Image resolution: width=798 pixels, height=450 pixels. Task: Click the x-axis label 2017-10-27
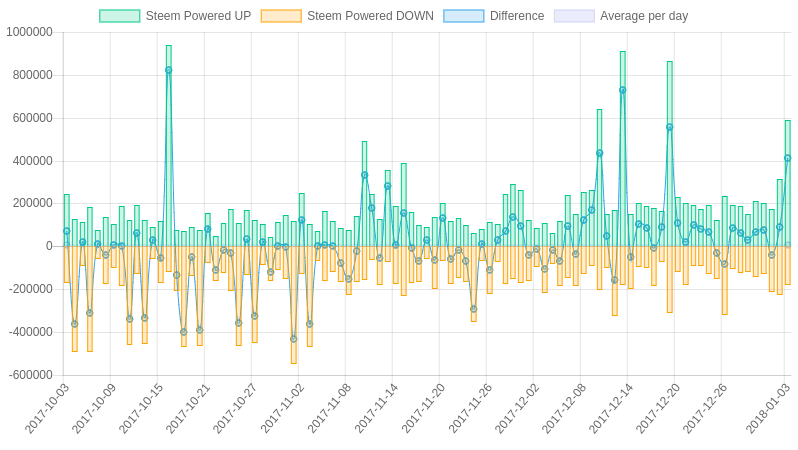pos(235,408)
